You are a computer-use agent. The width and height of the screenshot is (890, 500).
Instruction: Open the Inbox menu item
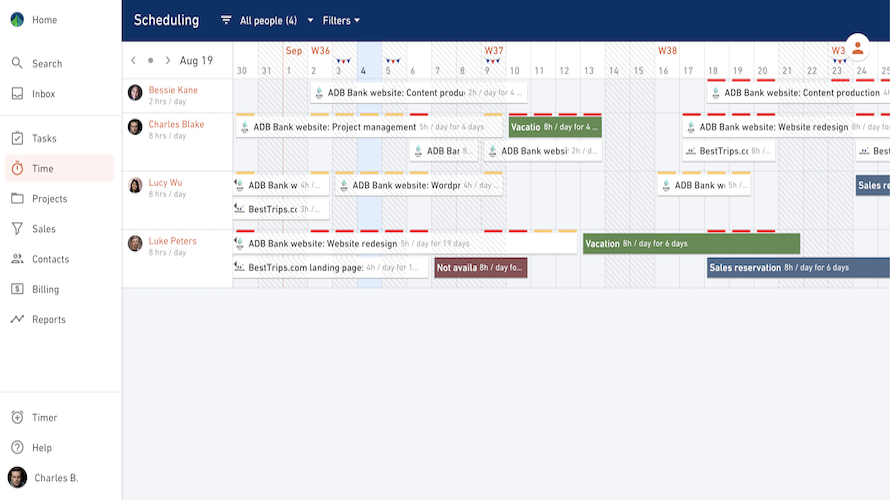(x=44, y=94)
